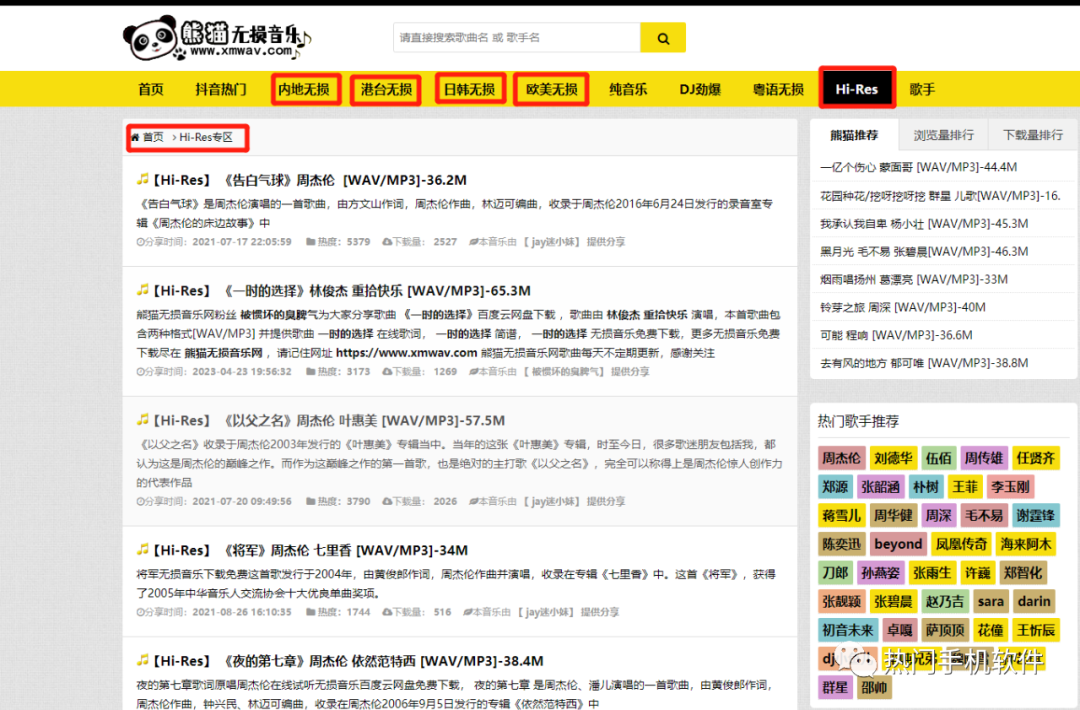This screenshot has width=1080, height=710.
Task: Open recommended song 一亿个伤心 蒙面哥
Action: tap(918, 167)
